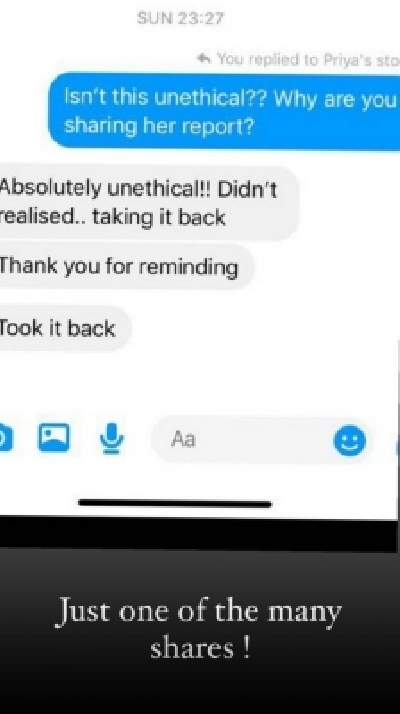
Task: Tap the word 'shares !' in the caption
Action: pos(200,648)
